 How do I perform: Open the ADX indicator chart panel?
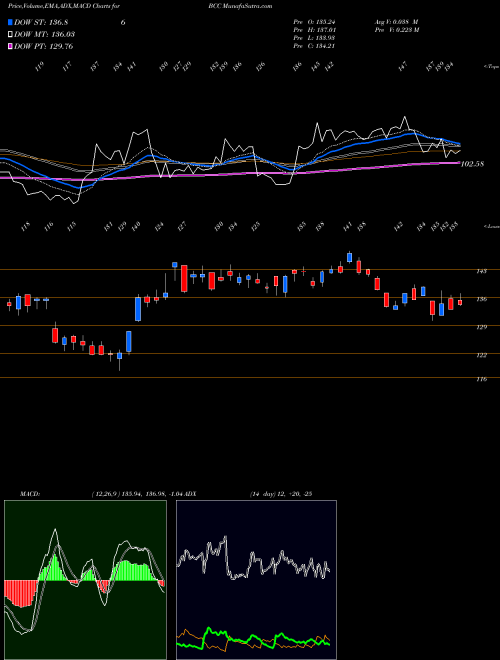click(x=256, y=580)
